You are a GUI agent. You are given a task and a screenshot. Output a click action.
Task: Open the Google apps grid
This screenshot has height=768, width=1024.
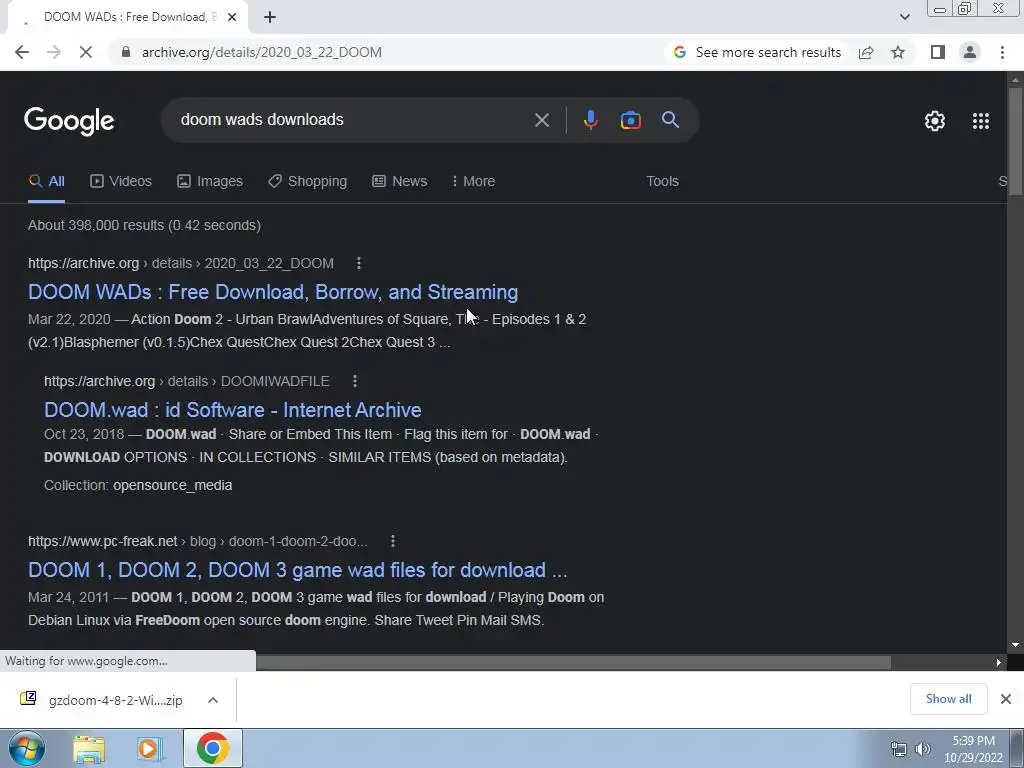point(981,121)
